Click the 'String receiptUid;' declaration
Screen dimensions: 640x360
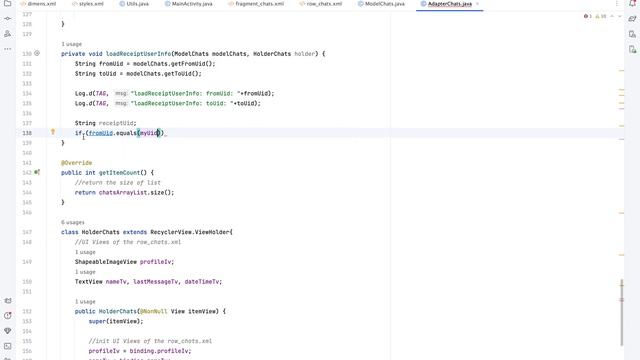[x=105, y=123]
